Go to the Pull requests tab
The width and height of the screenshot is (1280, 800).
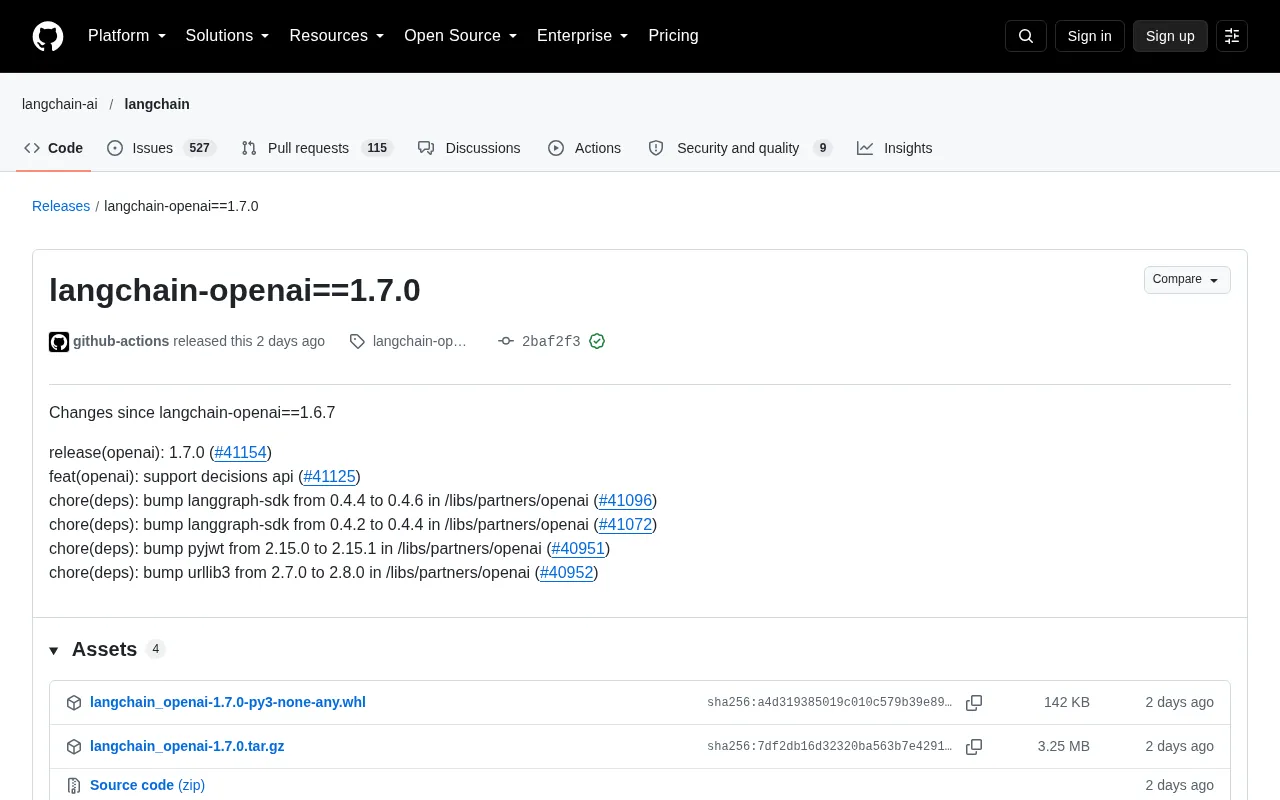pyautogui.click(x=317, y=148)
